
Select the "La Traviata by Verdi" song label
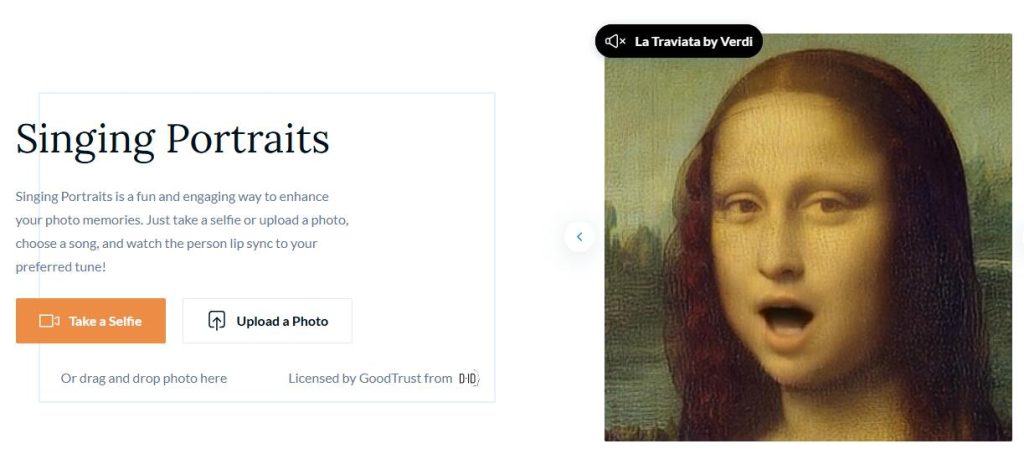[x=693, y=41]
